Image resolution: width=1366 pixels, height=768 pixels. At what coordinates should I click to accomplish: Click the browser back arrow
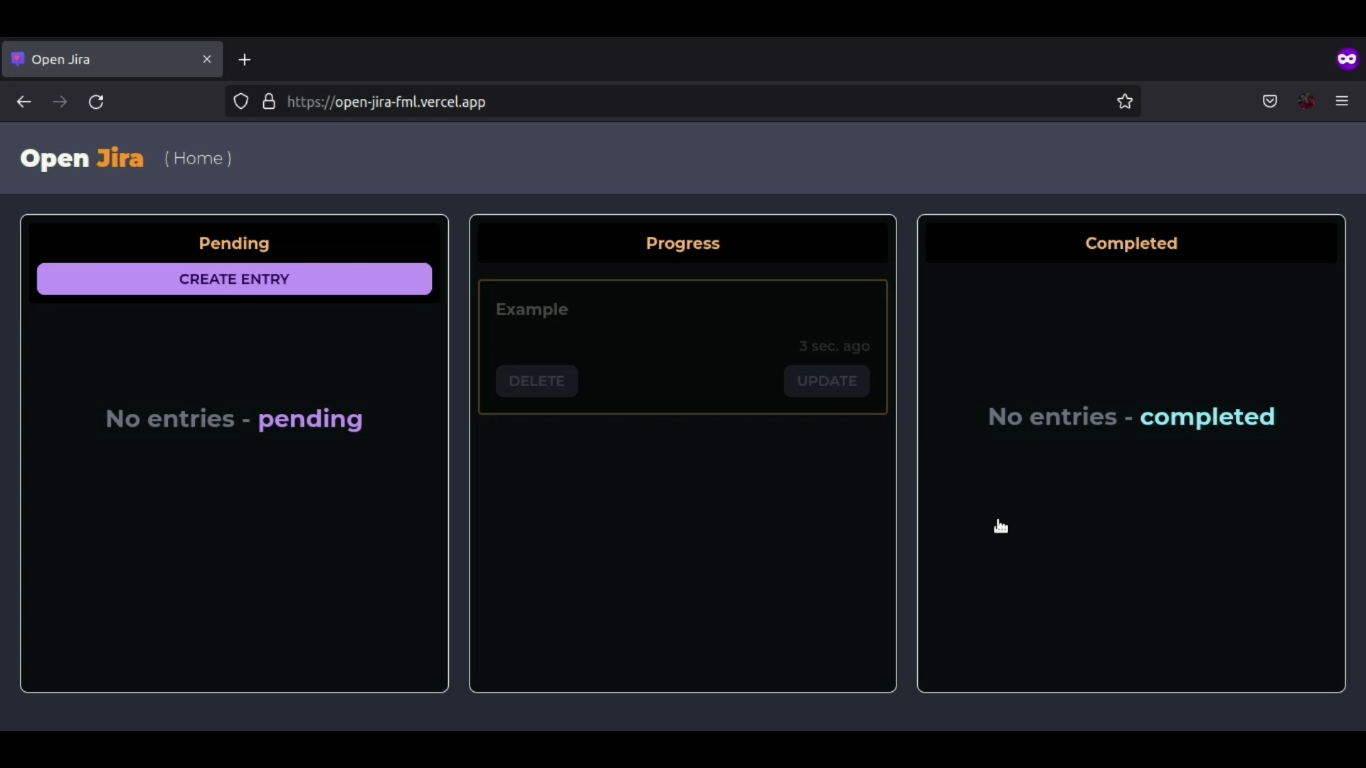tap(24, 101)
